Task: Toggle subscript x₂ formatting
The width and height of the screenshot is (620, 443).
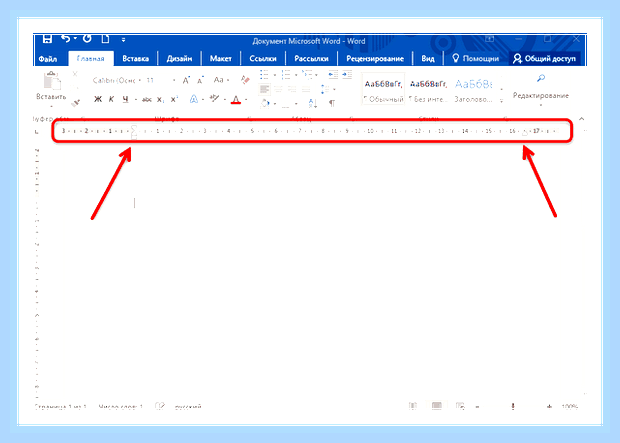Action: coord(160,100)
